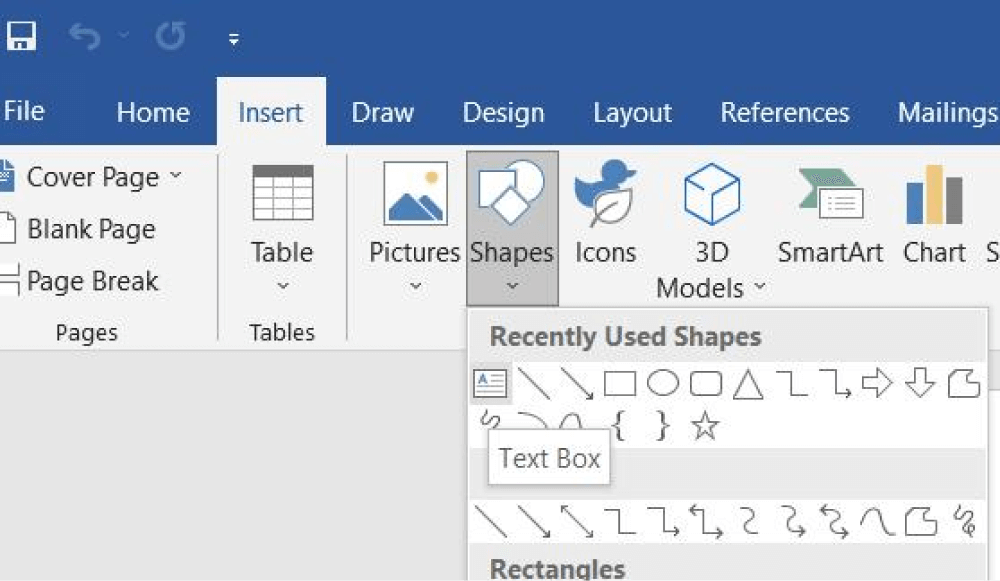Image resolution: width=1000 pixels, height=581 pixels.
Task: Click the Save icon
Action: (20, 33)
